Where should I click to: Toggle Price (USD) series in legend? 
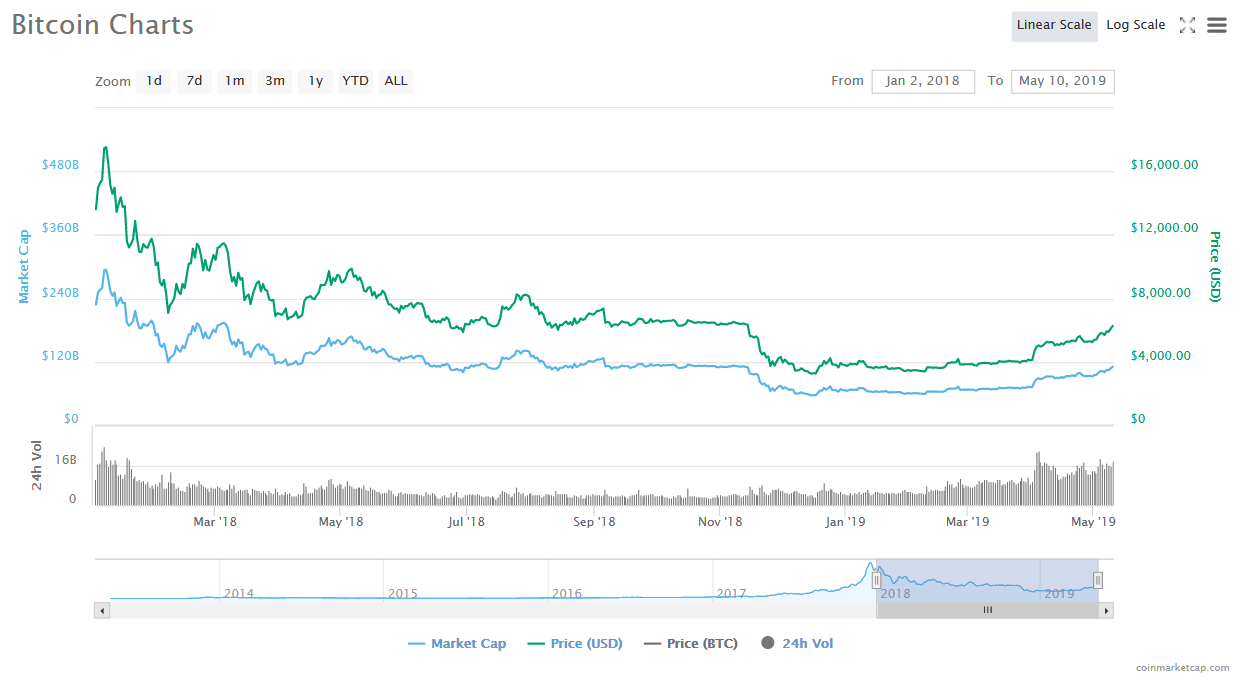point(574,644)
